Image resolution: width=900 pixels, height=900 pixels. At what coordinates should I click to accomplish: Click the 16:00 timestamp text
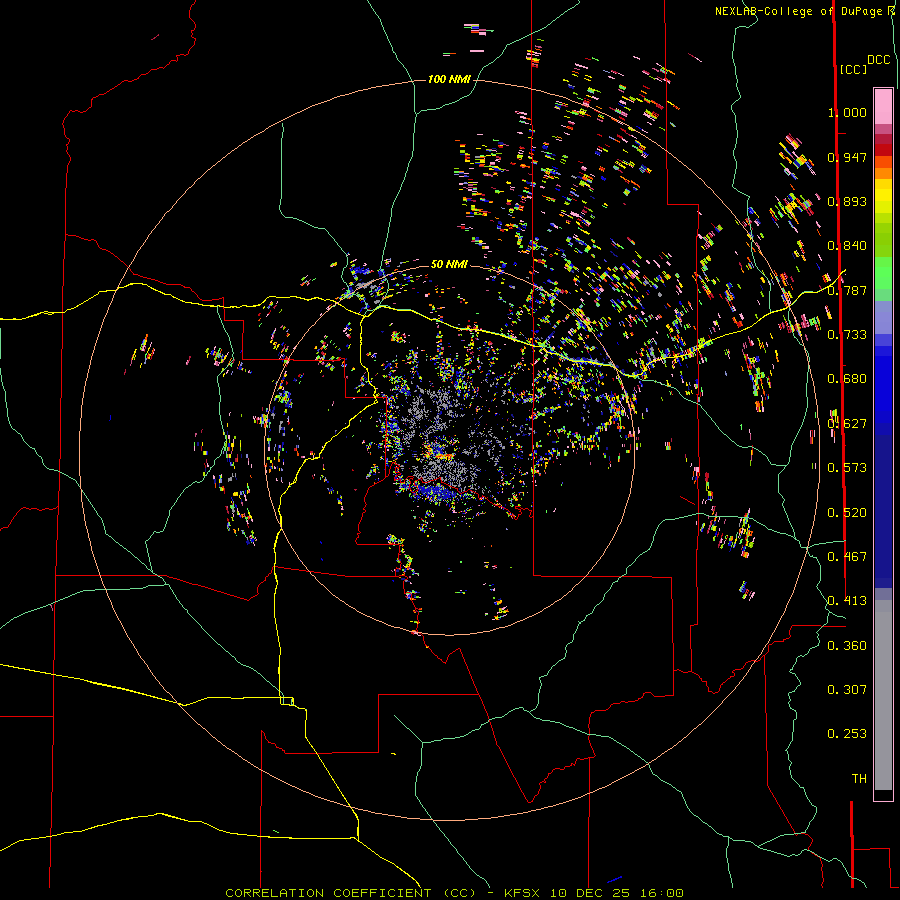click(662, 893)
